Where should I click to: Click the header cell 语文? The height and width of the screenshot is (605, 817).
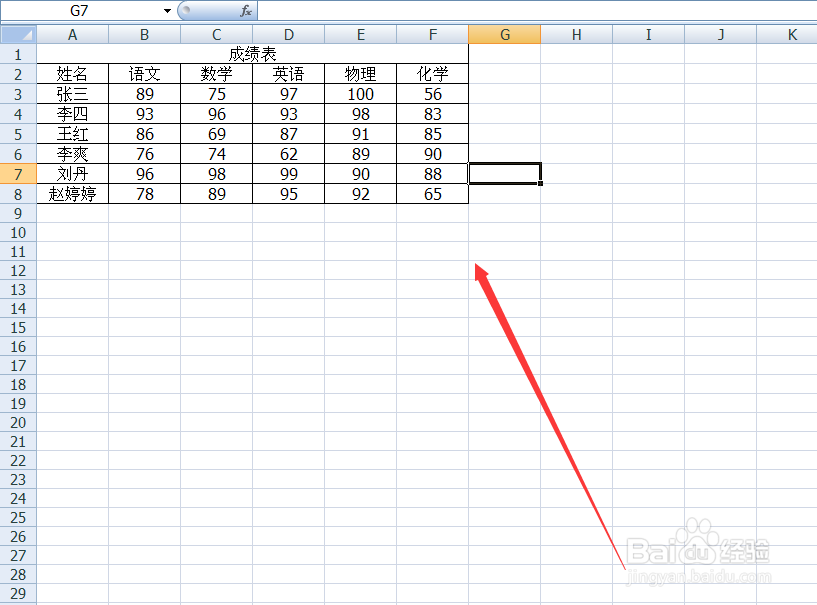pyautogui.click(x=144, y=74)
